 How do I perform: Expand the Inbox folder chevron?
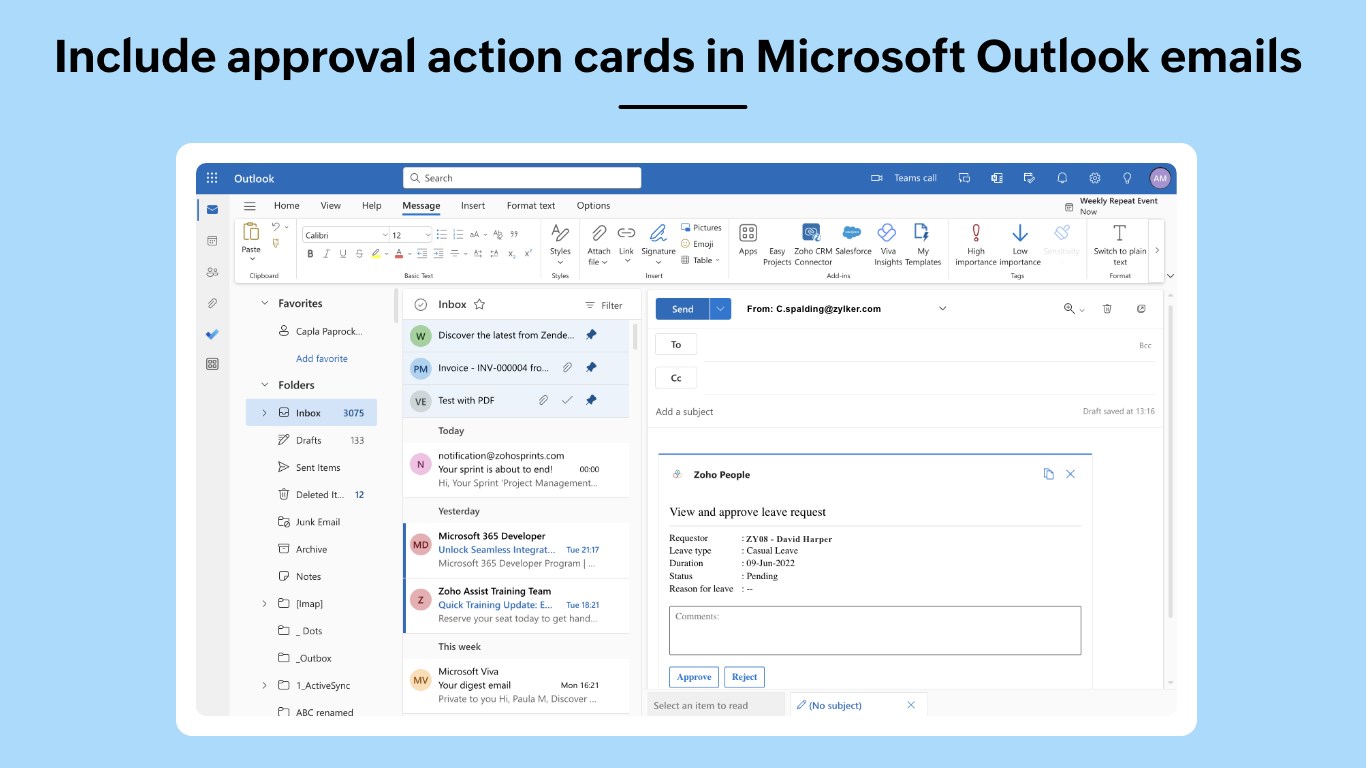pos(265,413)
